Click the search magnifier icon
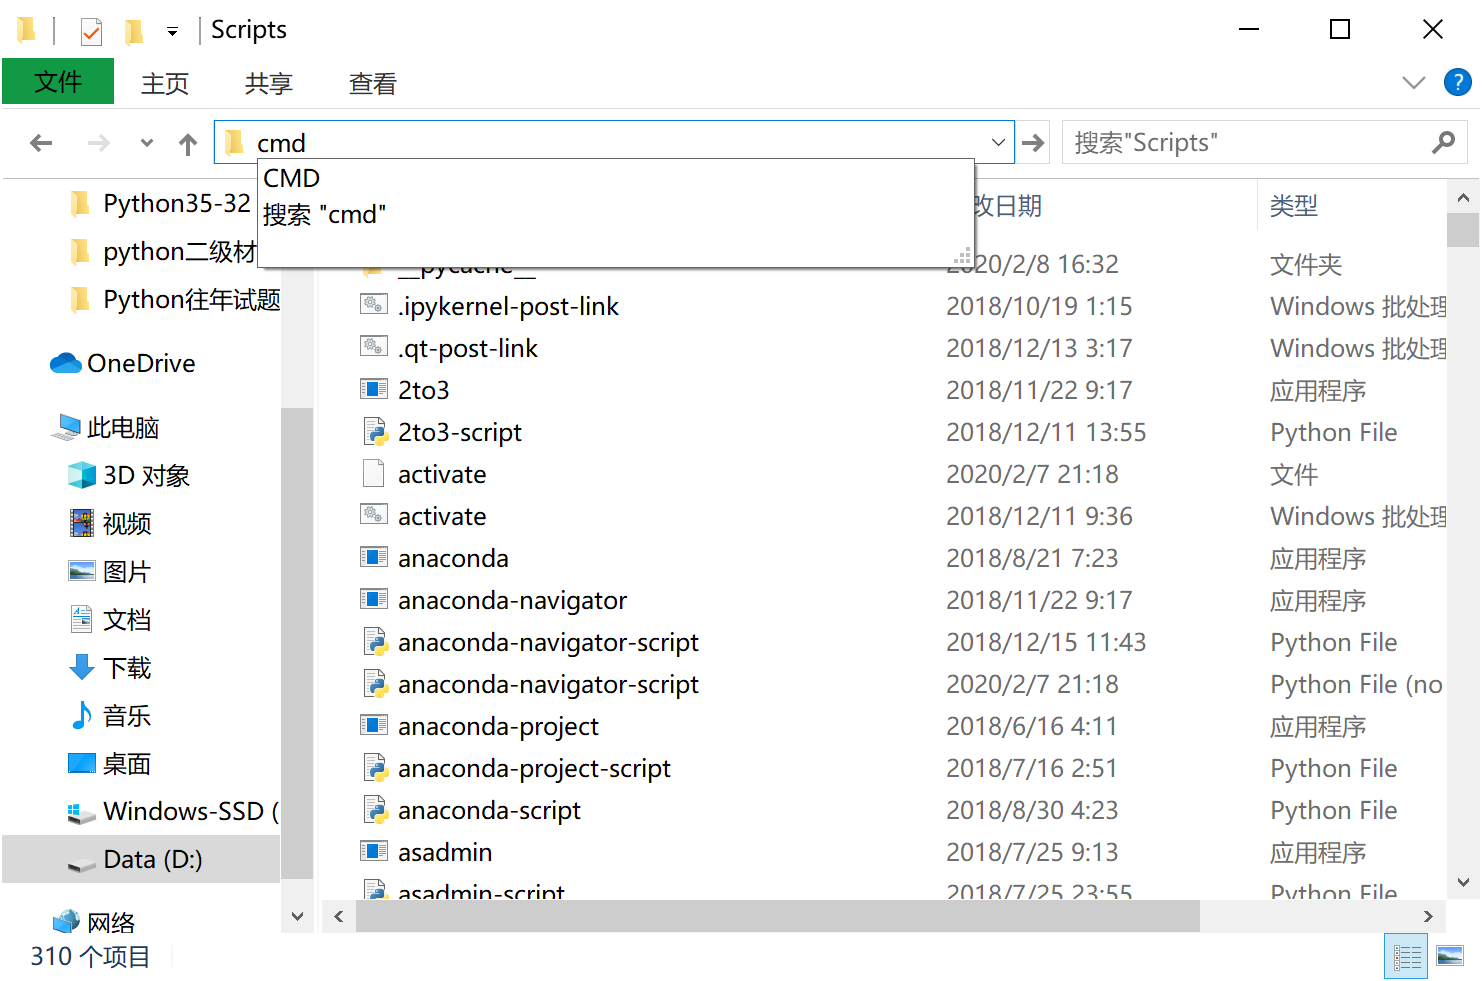Image resolution: width=1482 pixels, height=981 pixels. [x=1443, y=142]
